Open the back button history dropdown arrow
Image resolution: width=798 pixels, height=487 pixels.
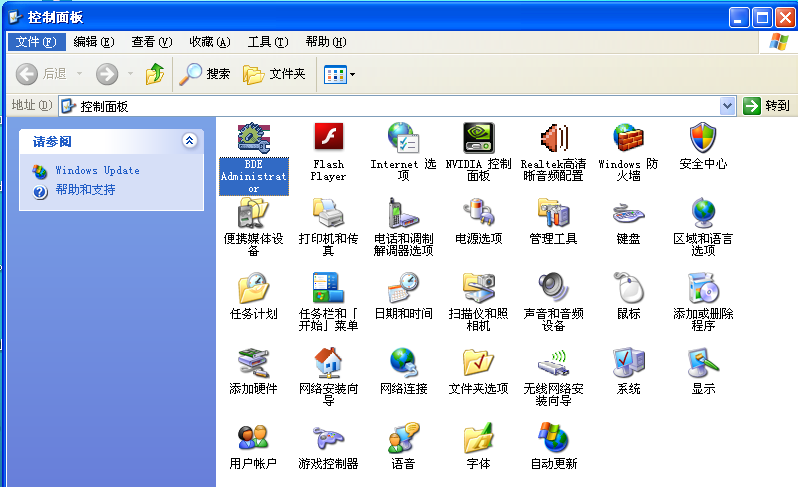click(79, 74)
